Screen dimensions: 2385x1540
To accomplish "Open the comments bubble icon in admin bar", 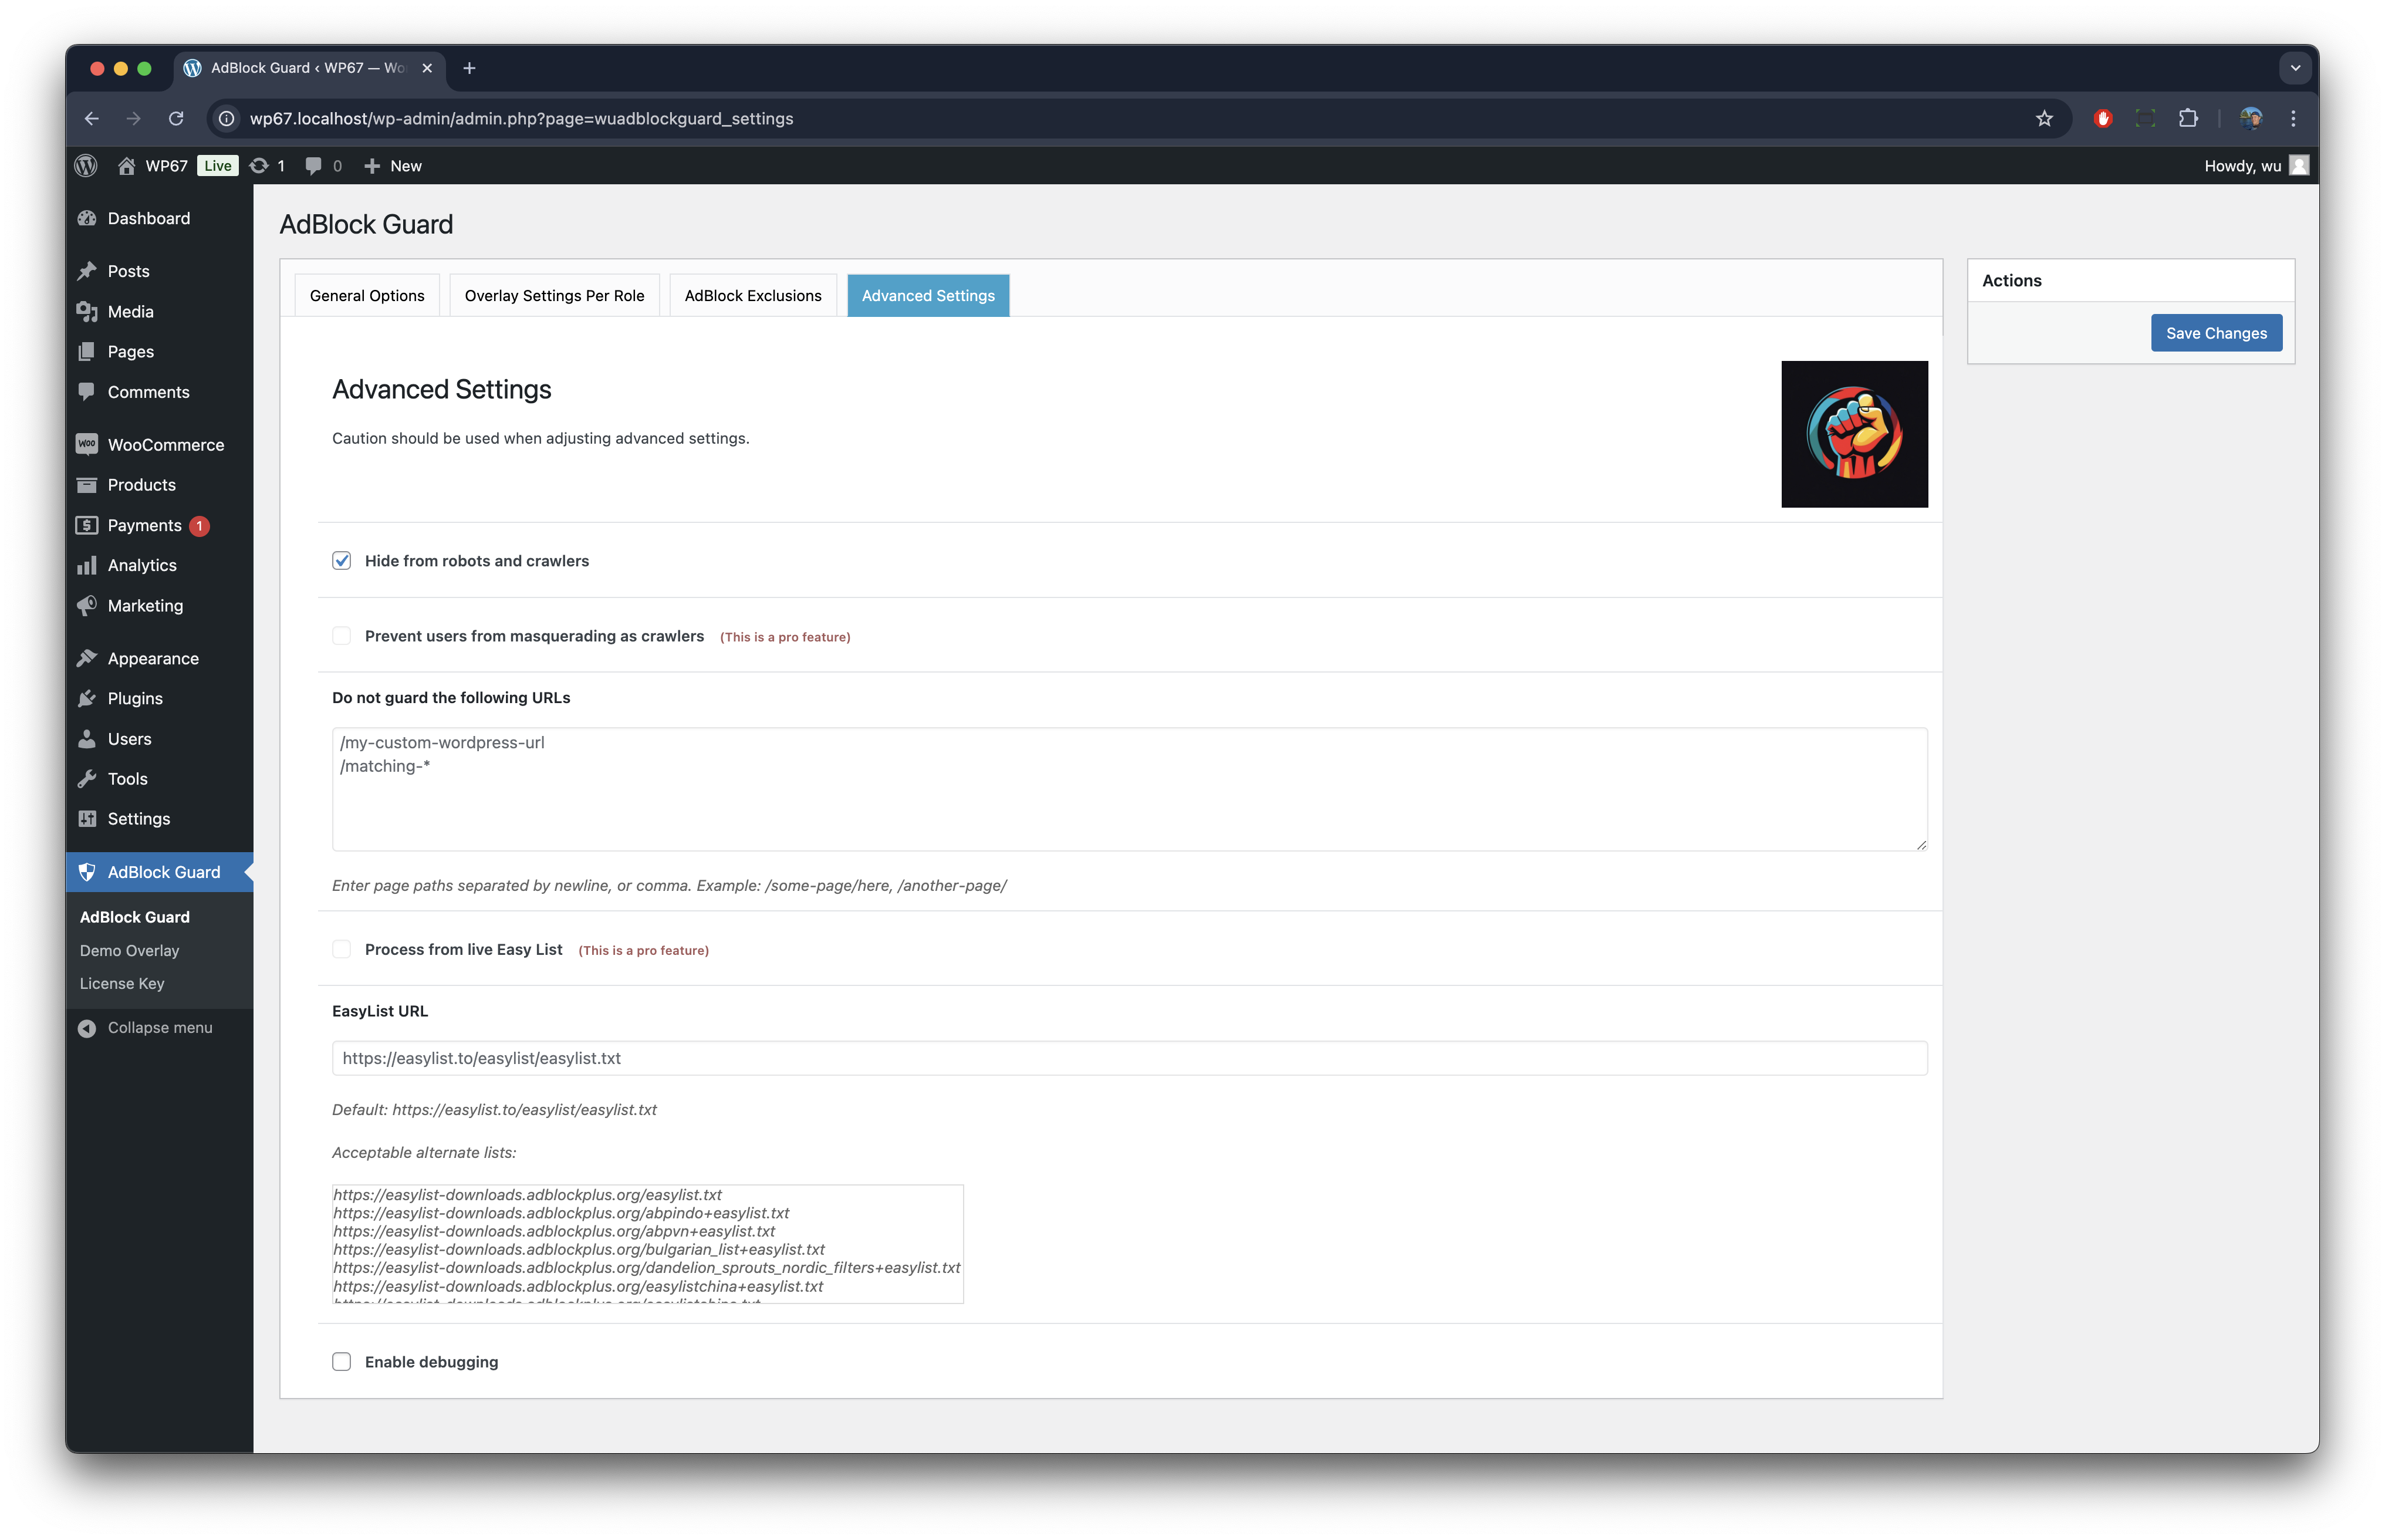I will pyautogui.click(x=314, y=165).
